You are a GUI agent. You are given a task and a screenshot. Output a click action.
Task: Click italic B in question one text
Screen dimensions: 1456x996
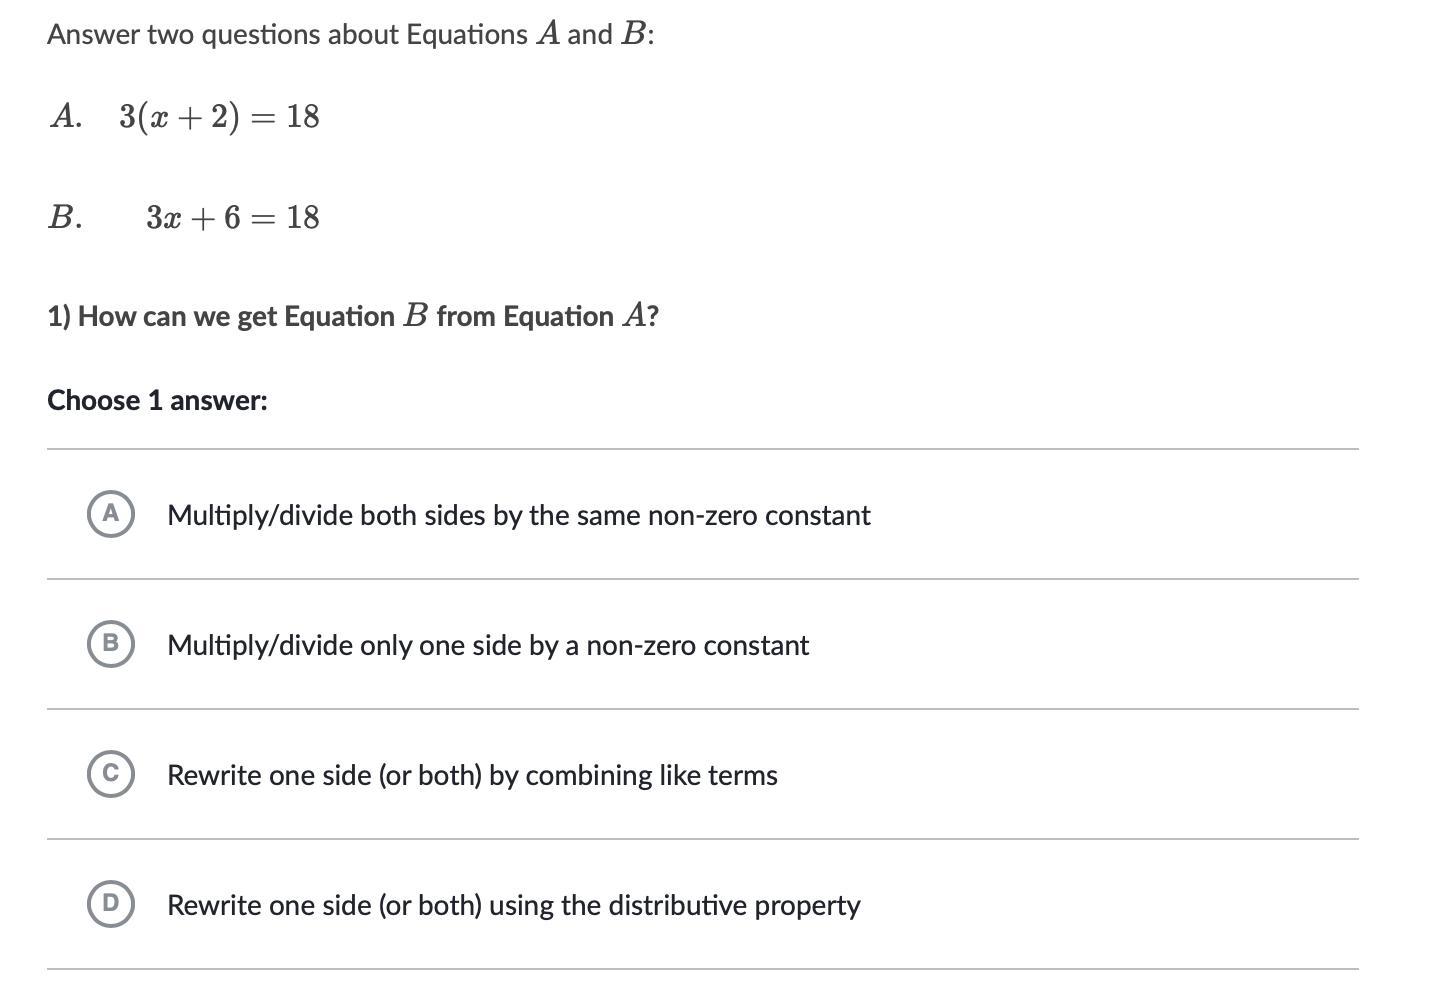[415, 316]
